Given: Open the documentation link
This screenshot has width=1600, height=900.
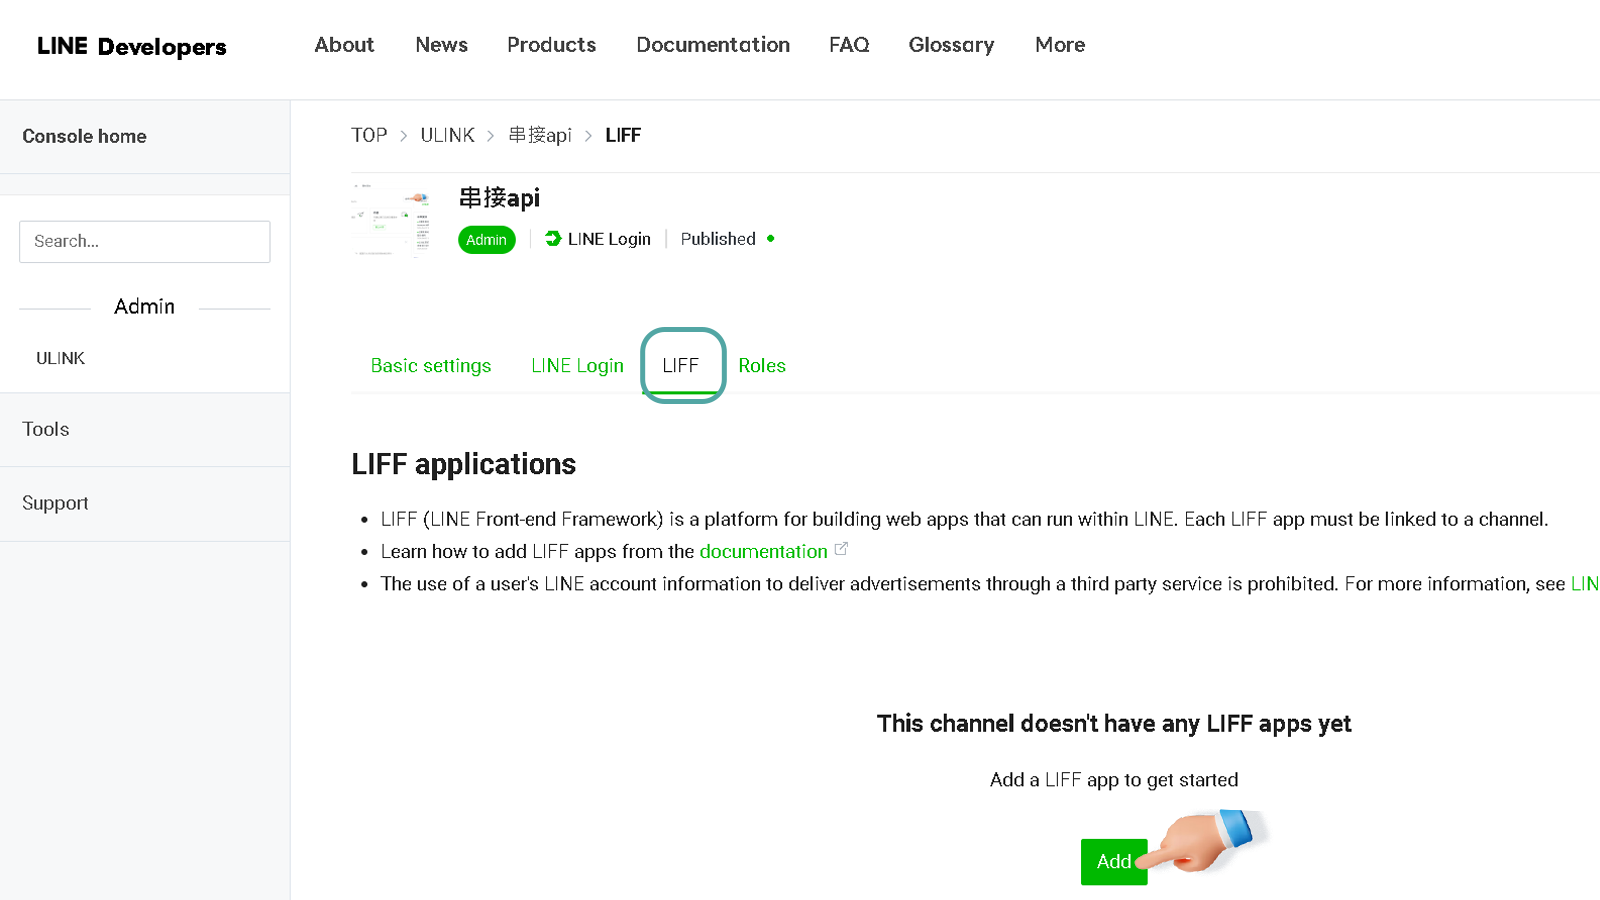Looking at the screenshot, I should point(763,552).
